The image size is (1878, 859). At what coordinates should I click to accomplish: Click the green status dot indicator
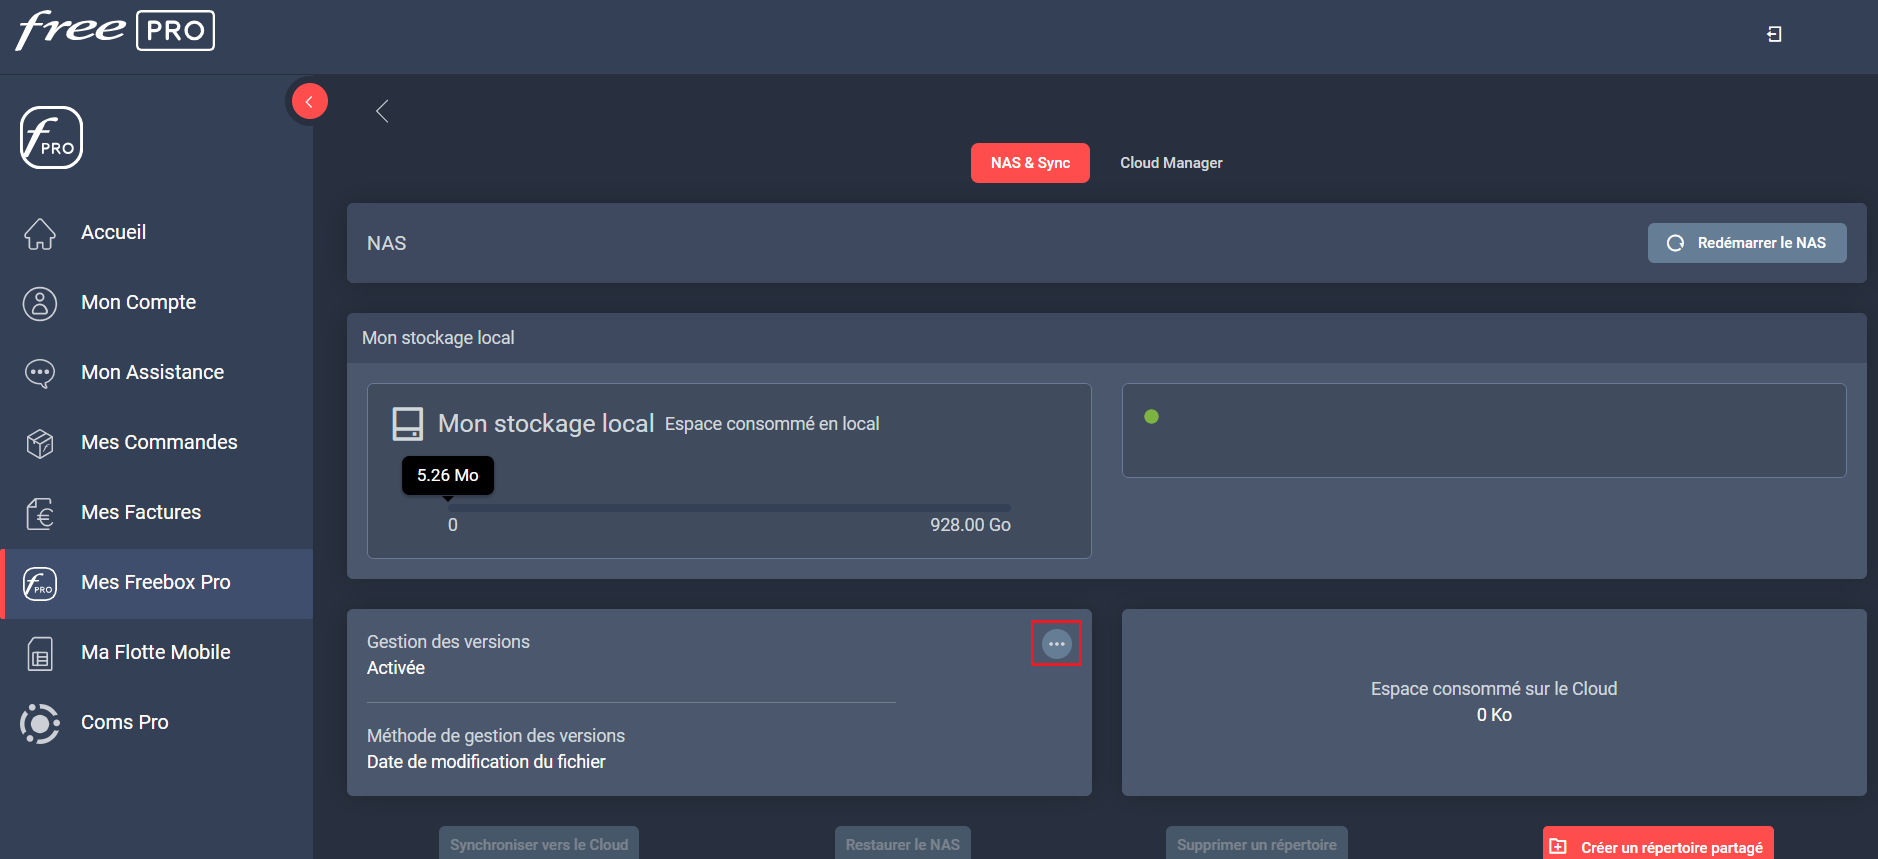[1152, 417]
